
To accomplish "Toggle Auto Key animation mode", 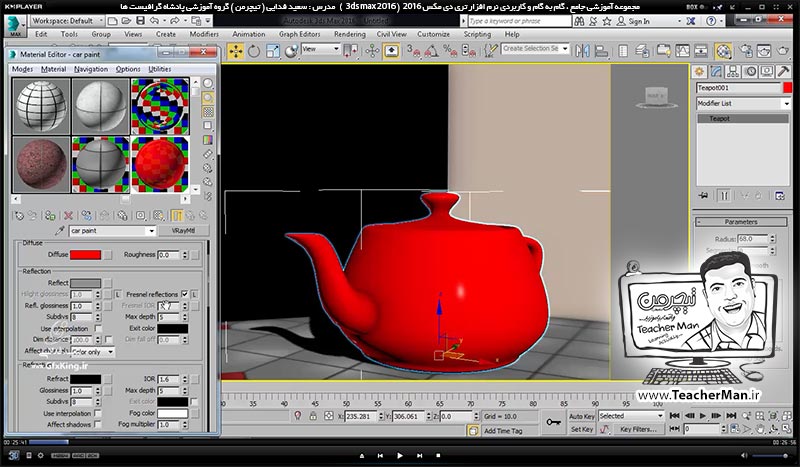I will [x=582, y=416].
